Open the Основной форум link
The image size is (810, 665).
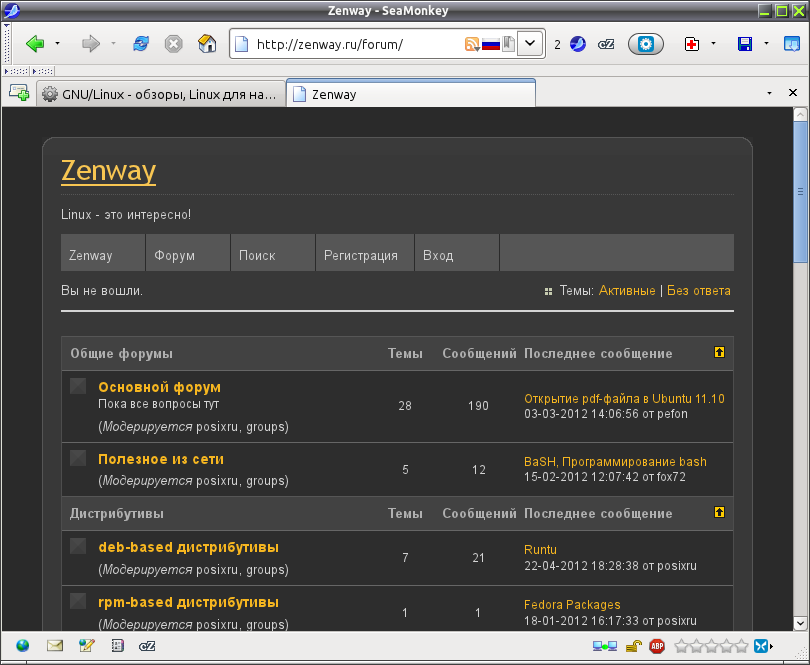(x=160, y=387)
